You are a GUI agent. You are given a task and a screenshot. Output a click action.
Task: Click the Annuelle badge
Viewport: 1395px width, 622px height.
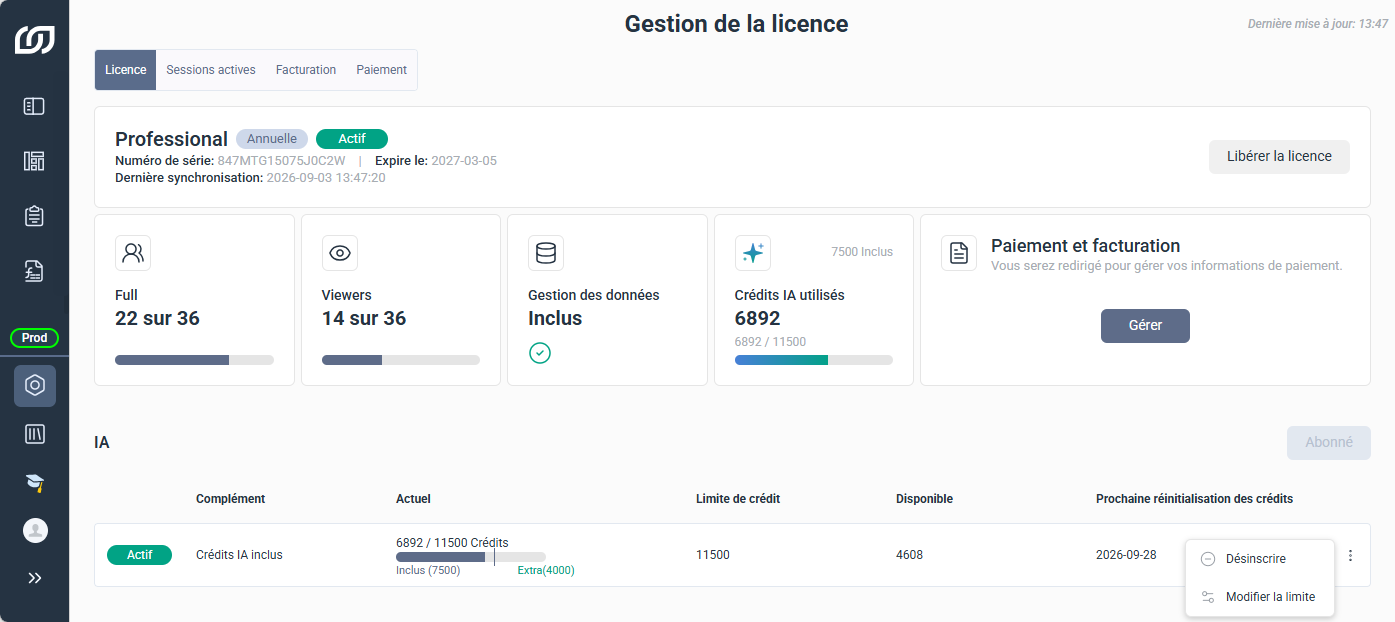(272, 139)
